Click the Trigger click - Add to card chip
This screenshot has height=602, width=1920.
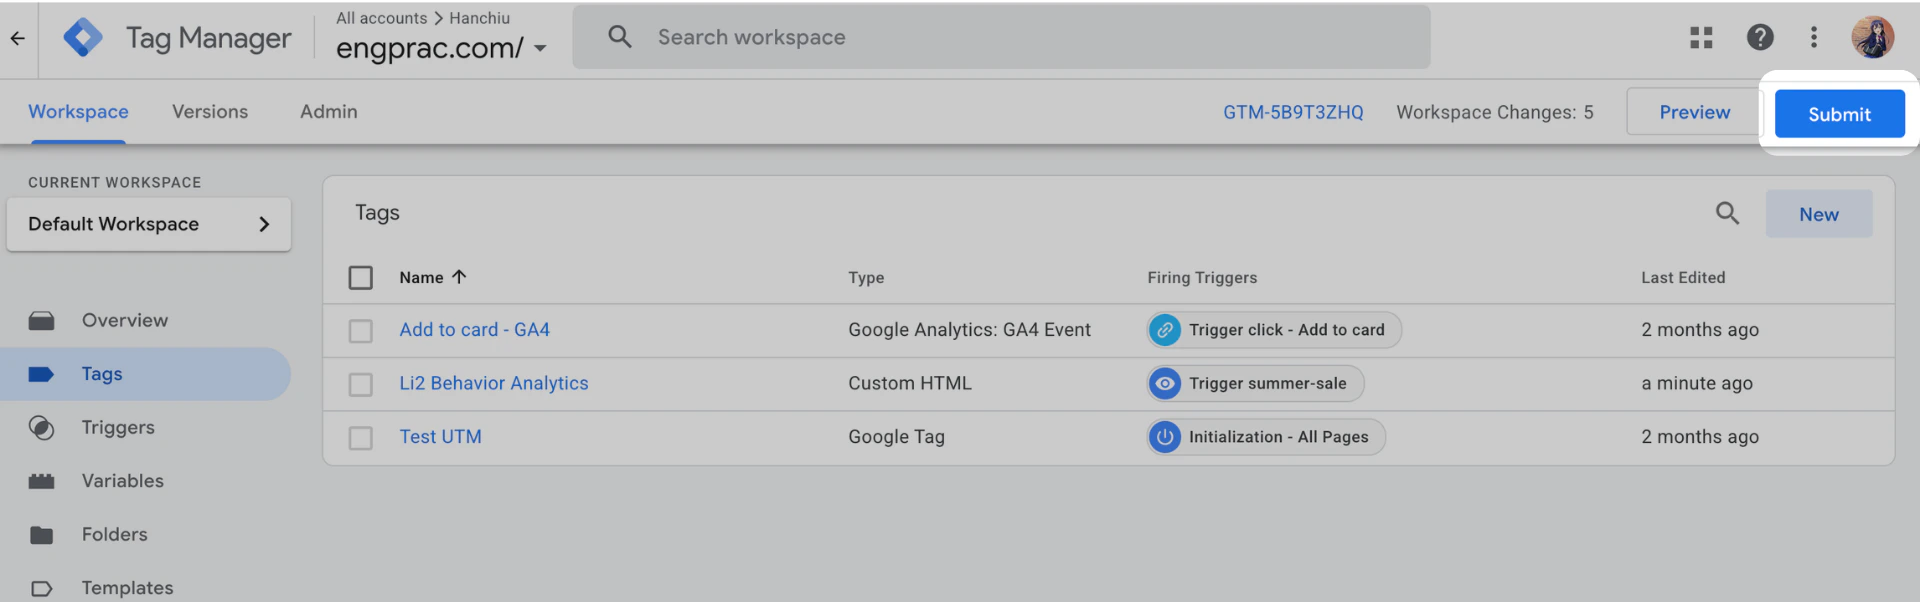1274,330
